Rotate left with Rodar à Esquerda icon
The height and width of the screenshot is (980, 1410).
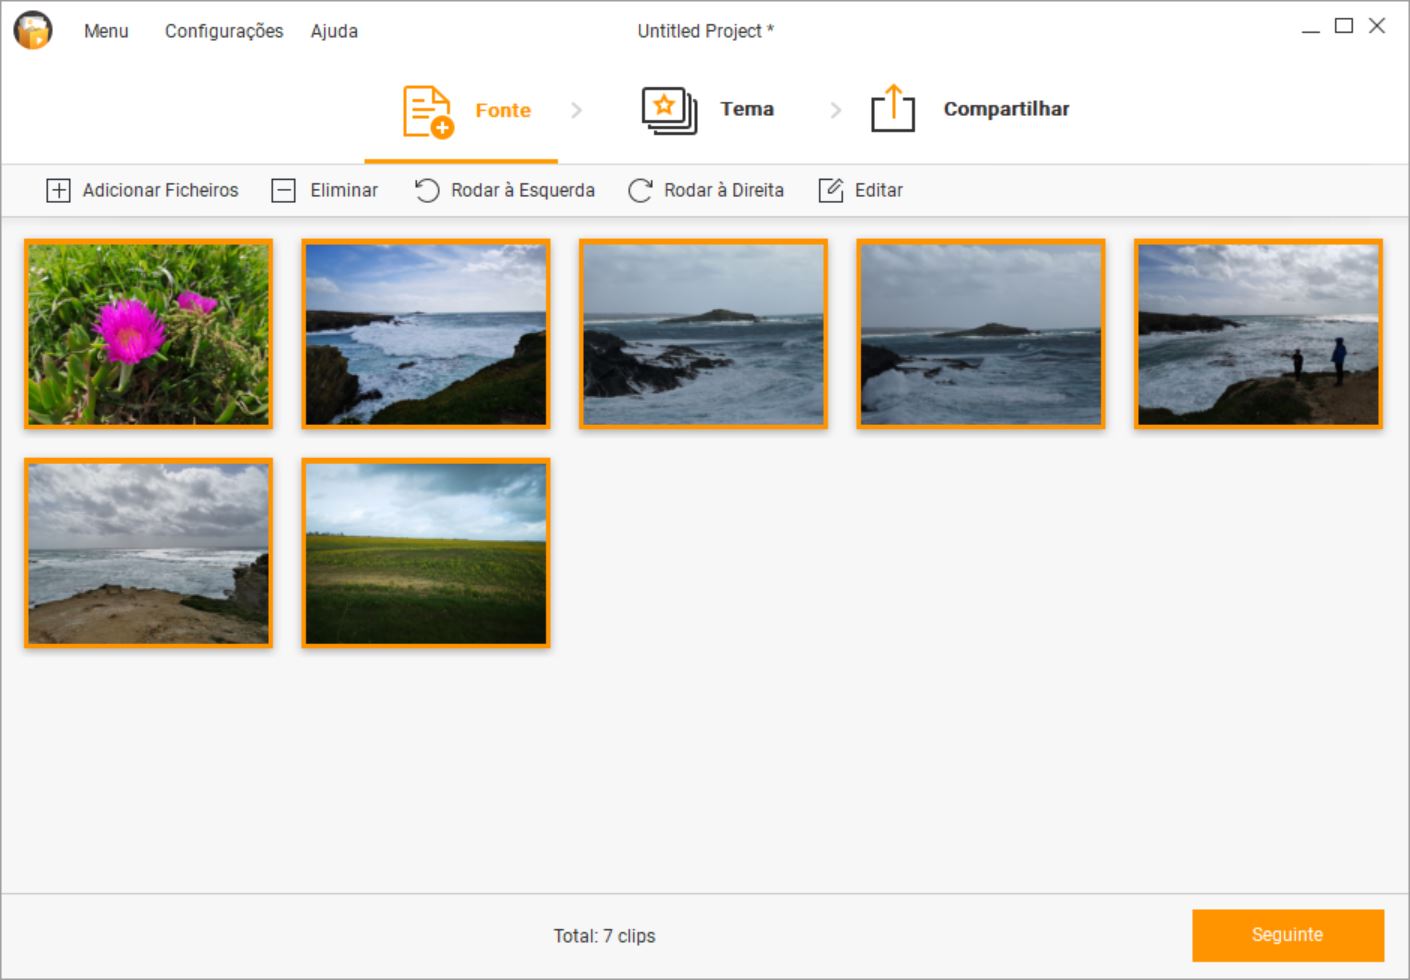pyautogui.click(x=427, y=190)
